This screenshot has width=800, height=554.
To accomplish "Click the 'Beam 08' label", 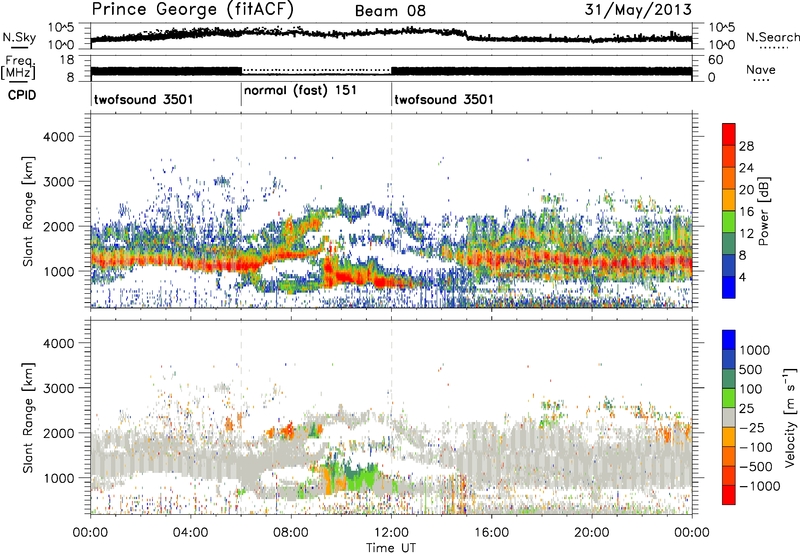I will click(390, 11).
